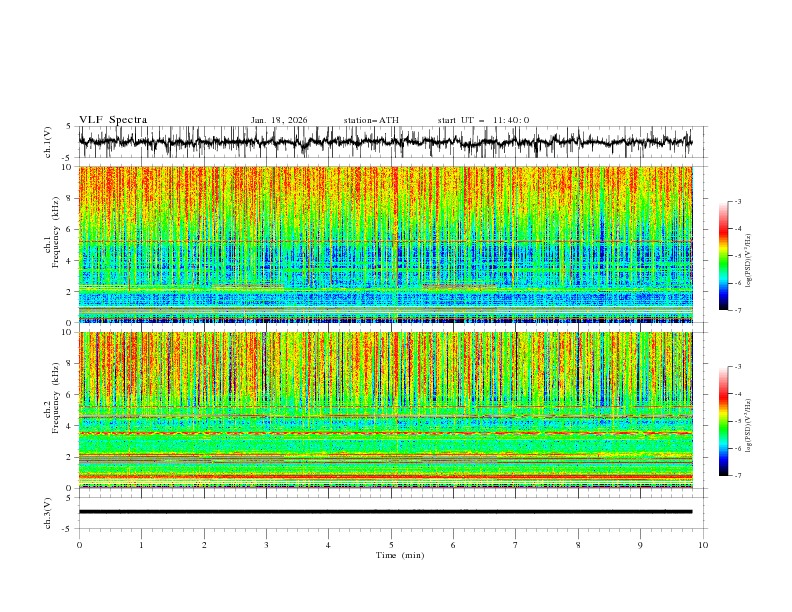The width and height of the screenshot is (792, 612).
Task: Click the time axis tick label "10"
Action: click(x=703, y=545)
